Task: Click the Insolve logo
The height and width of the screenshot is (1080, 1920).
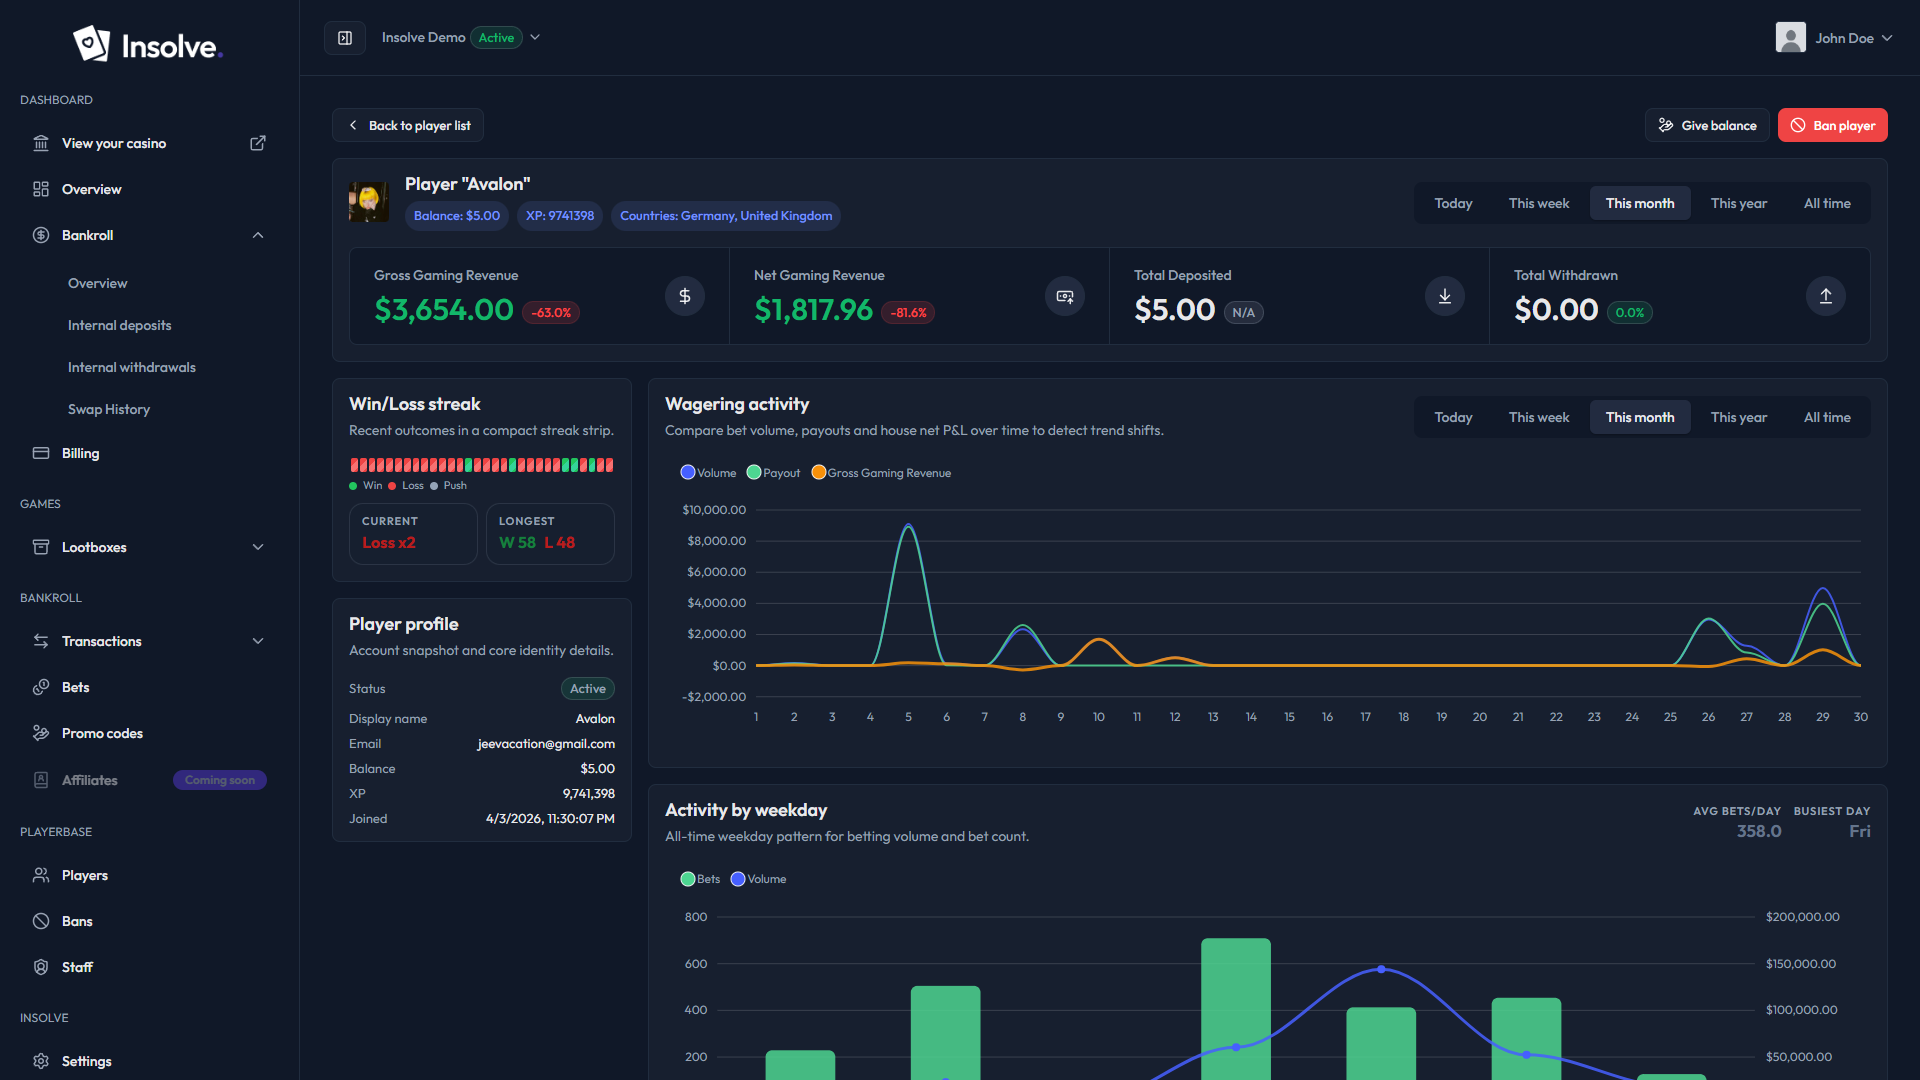Action: (x=148, y=44)
